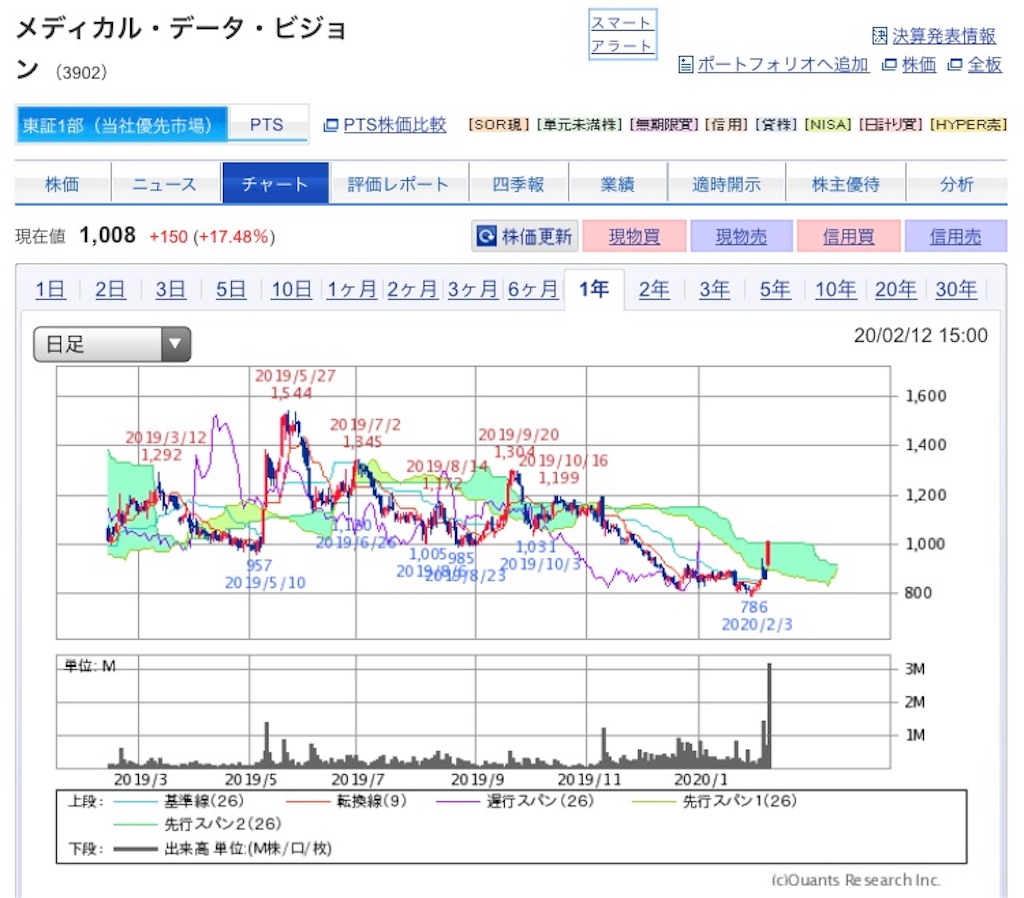1024x898 pixels.
Task: Click the 先行スパン2(26) legend entry
Action: coord(197,824)
